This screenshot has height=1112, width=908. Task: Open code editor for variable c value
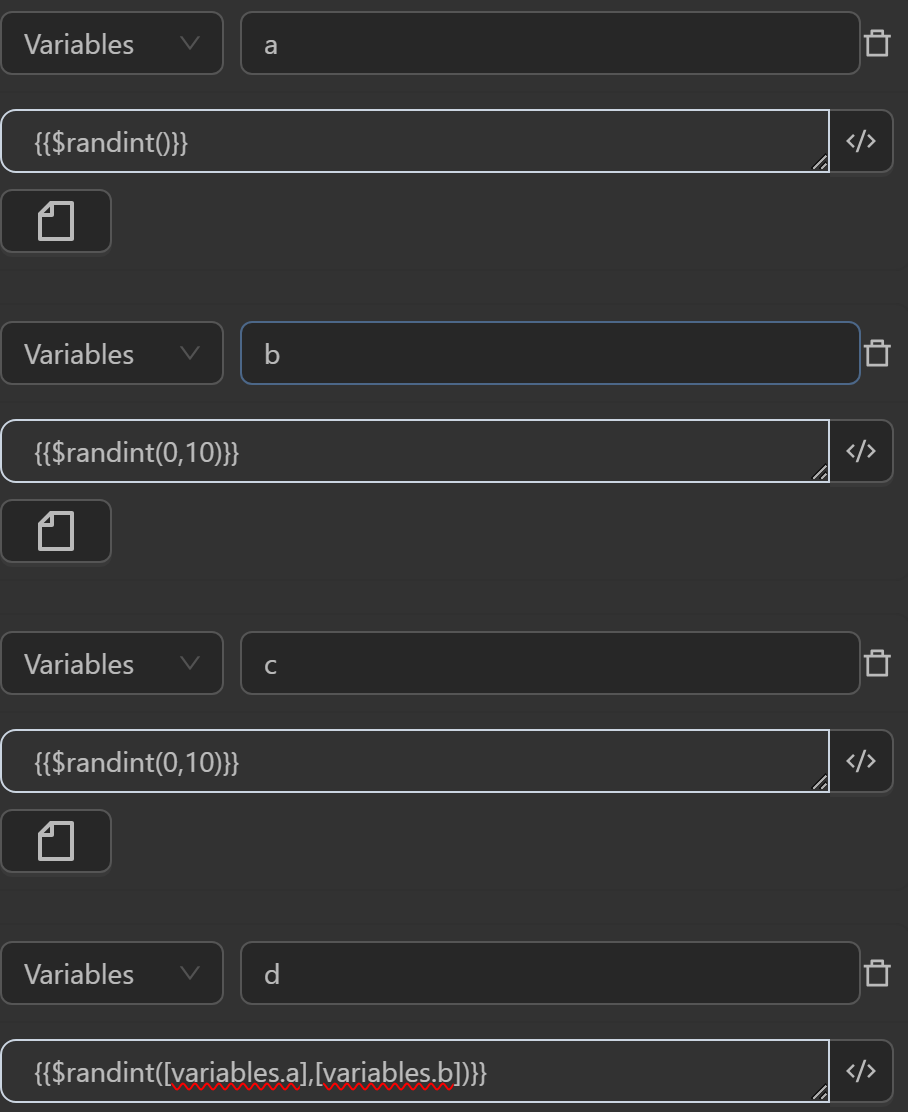coord(861,761)
